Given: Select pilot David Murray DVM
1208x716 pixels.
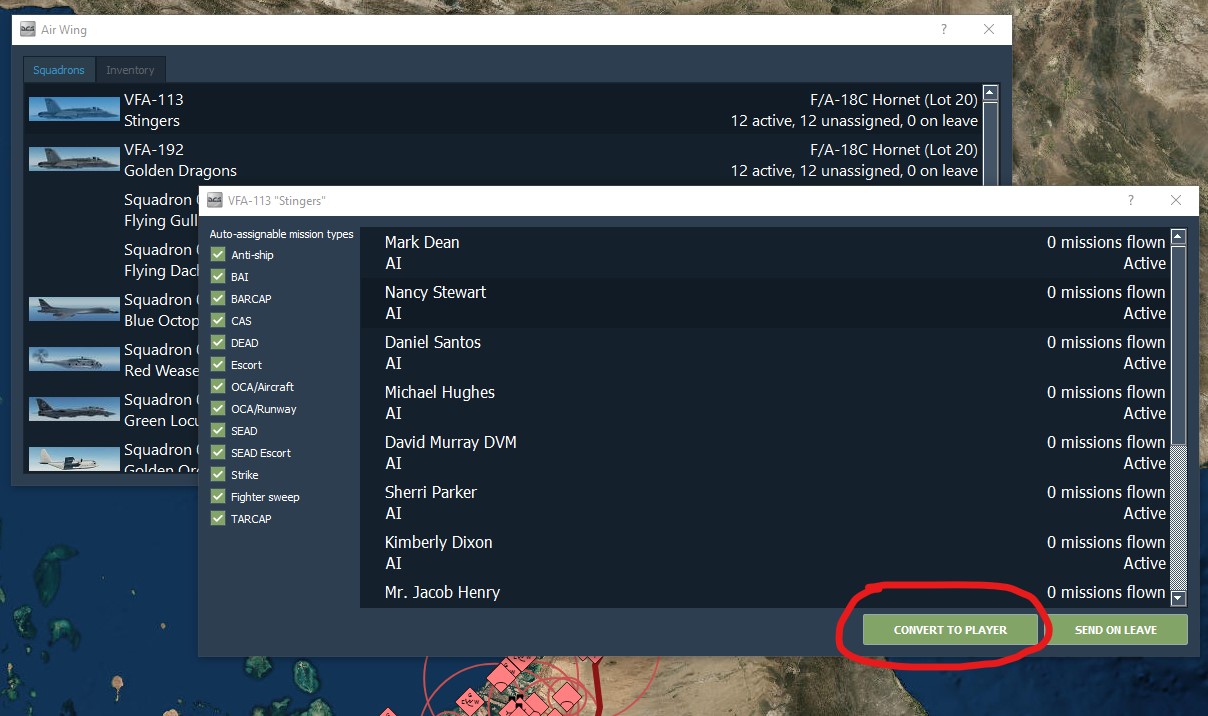Looking at the screenshot, I should (x=764, y=453).
